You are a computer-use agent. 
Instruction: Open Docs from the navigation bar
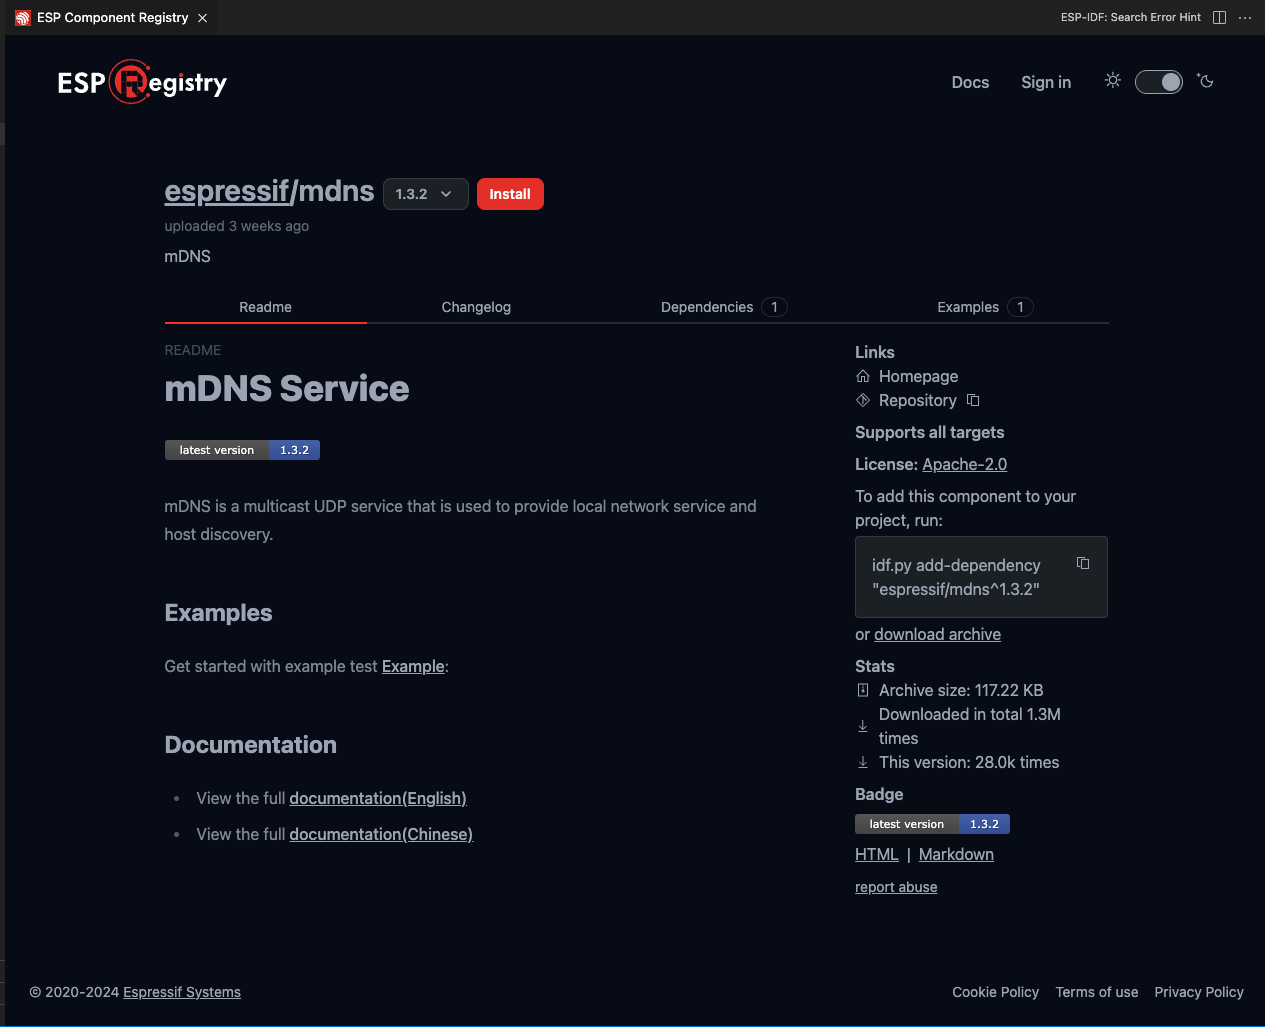969,82
